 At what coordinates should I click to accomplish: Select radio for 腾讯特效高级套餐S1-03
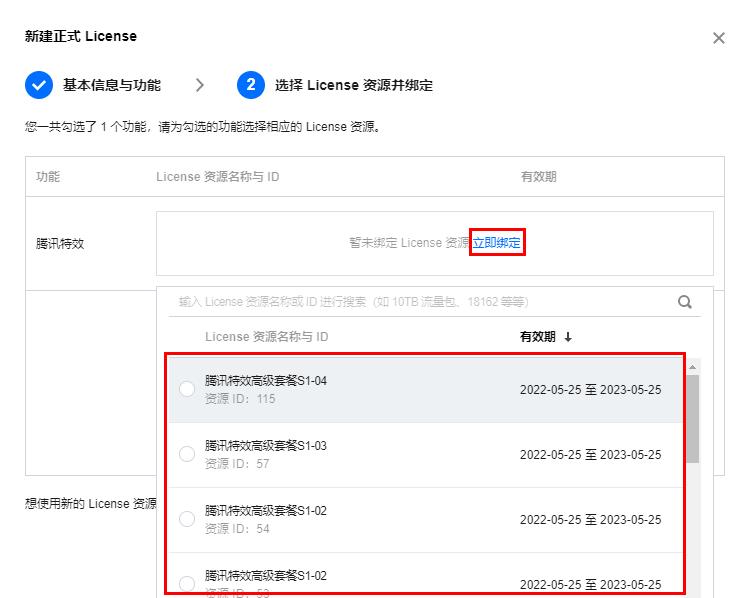point(187,454)
